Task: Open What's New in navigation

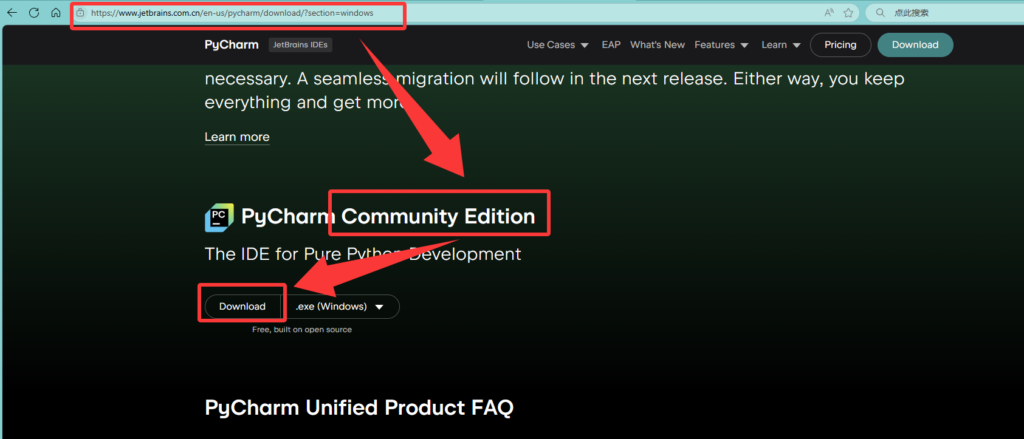Action: click(658, 45)
